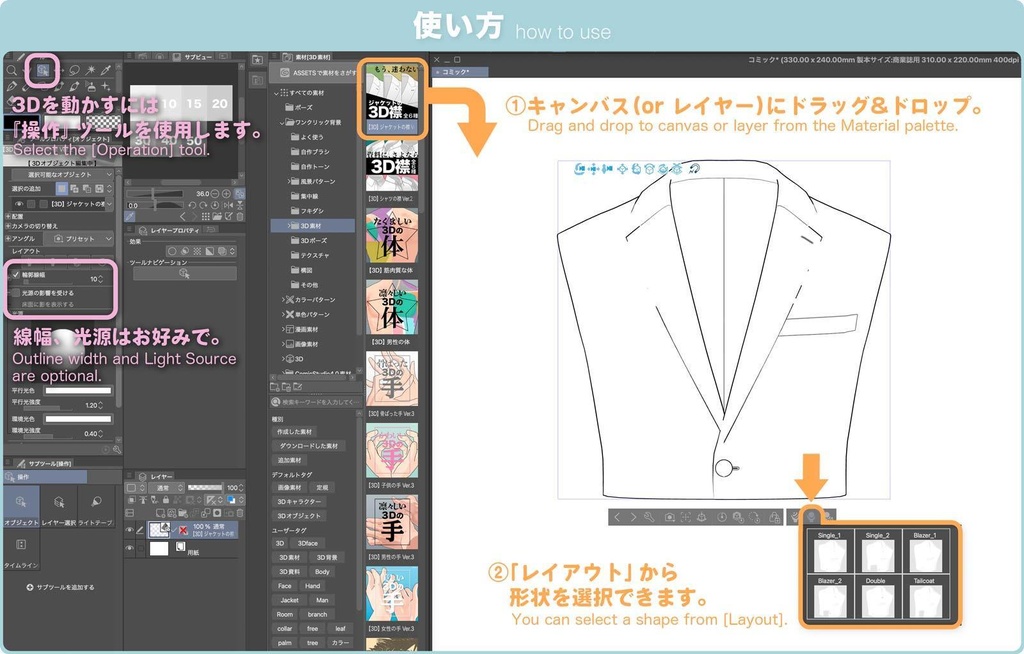Screen dimensions: 1024x654
Task: Choose the Object sub tool
Action: point(21,507)
